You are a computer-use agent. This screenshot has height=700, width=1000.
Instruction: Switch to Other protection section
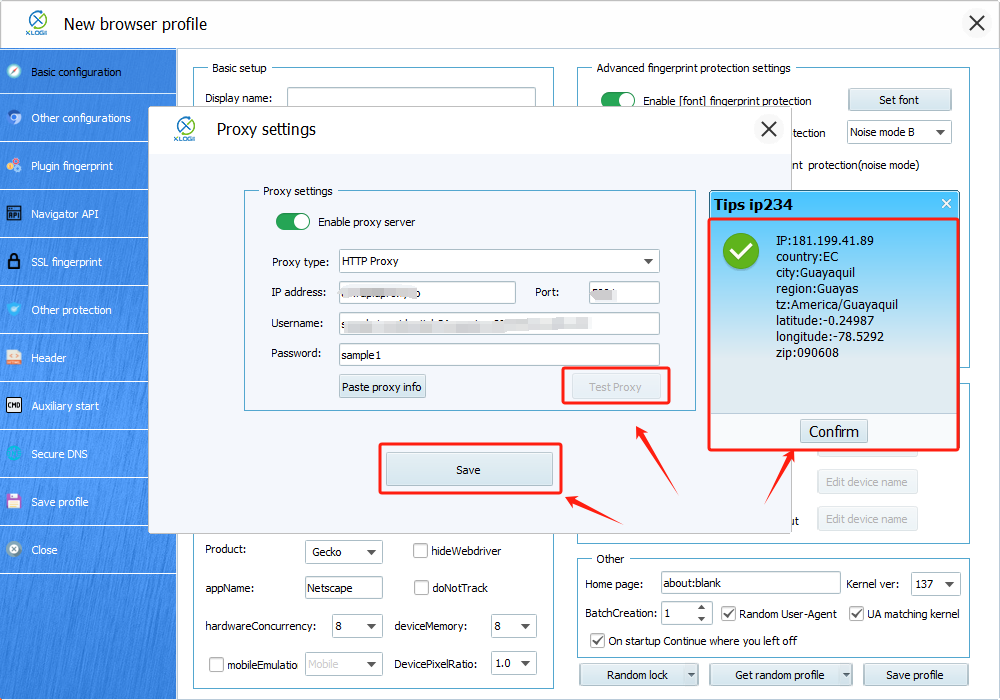[71, 310]
